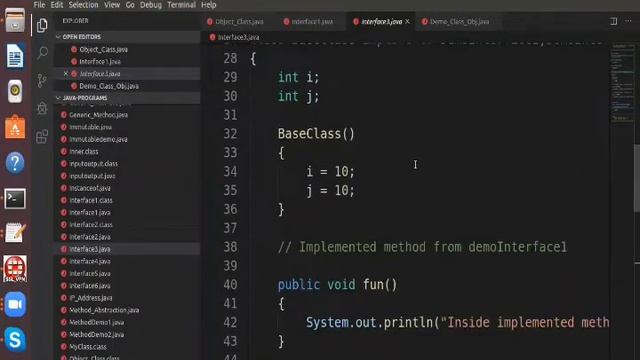Collapse the Open Editors section
This screenshot has width=640, height=360.
pos(128,37)
